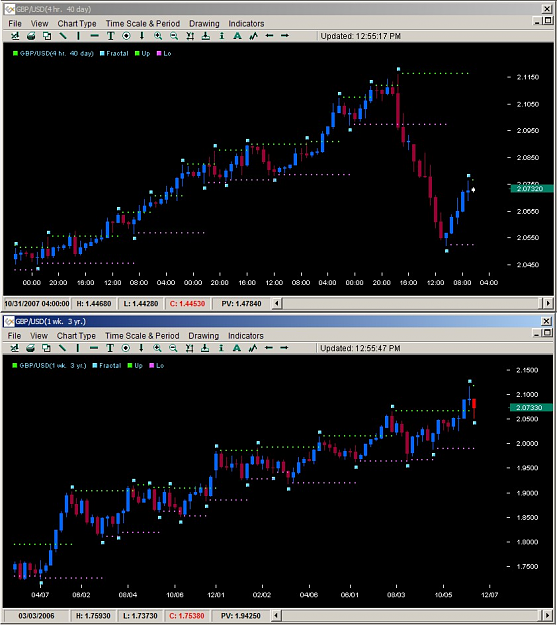
Task: Click the first chart icon in 4 hr. window toolbar
Action: coord(15,36)
